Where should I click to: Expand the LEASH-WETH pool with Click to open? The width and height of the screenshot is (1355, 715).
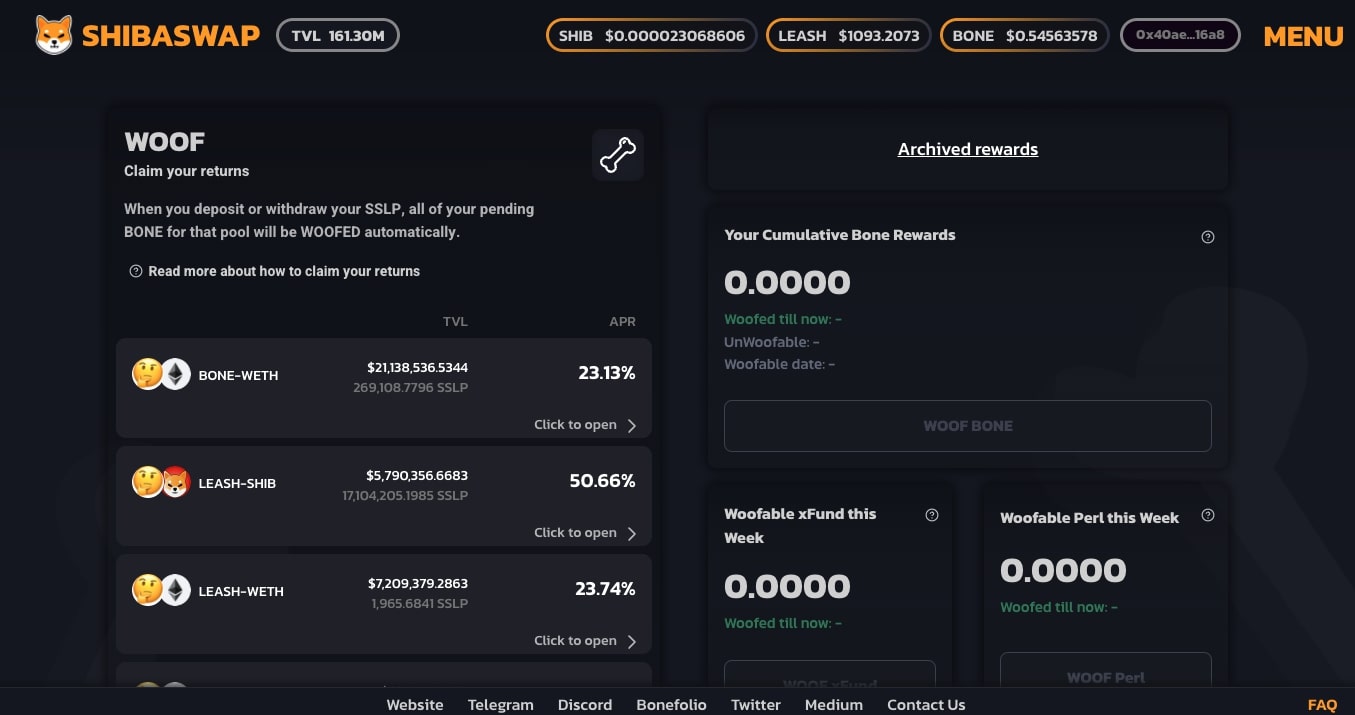click(585, 641)
